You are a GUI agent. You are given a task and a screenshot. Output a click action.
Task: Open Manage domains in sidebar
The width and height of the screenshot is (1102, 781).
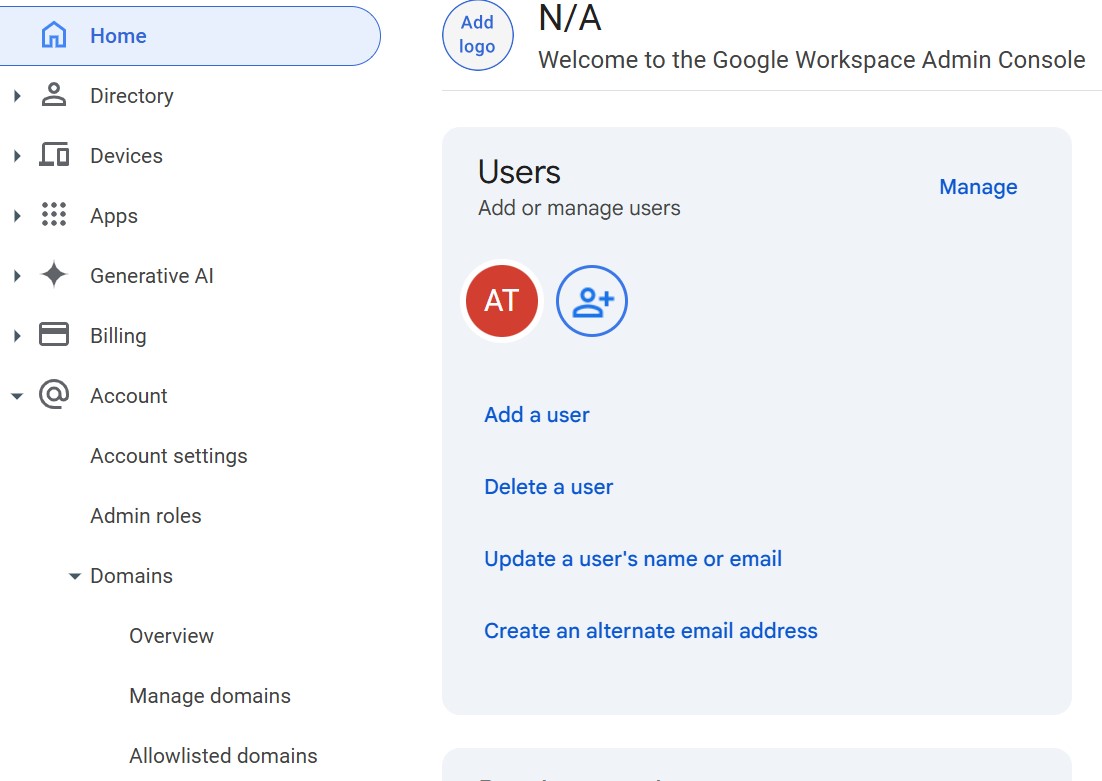click(x=210, y=696)
